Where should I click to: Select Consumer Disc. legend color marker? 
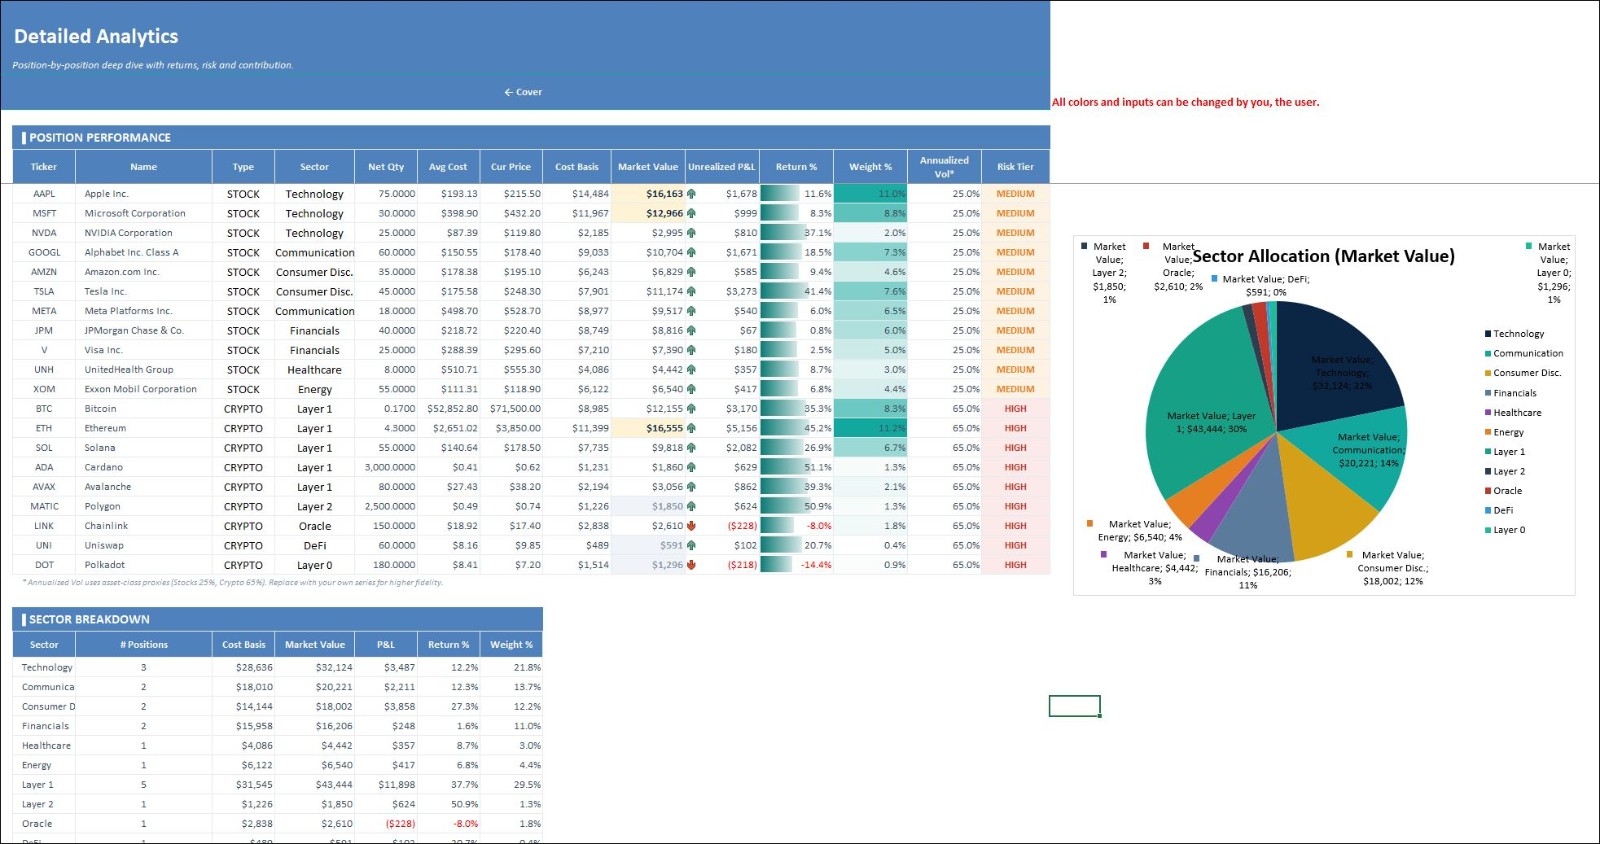tap(1488, 373)
